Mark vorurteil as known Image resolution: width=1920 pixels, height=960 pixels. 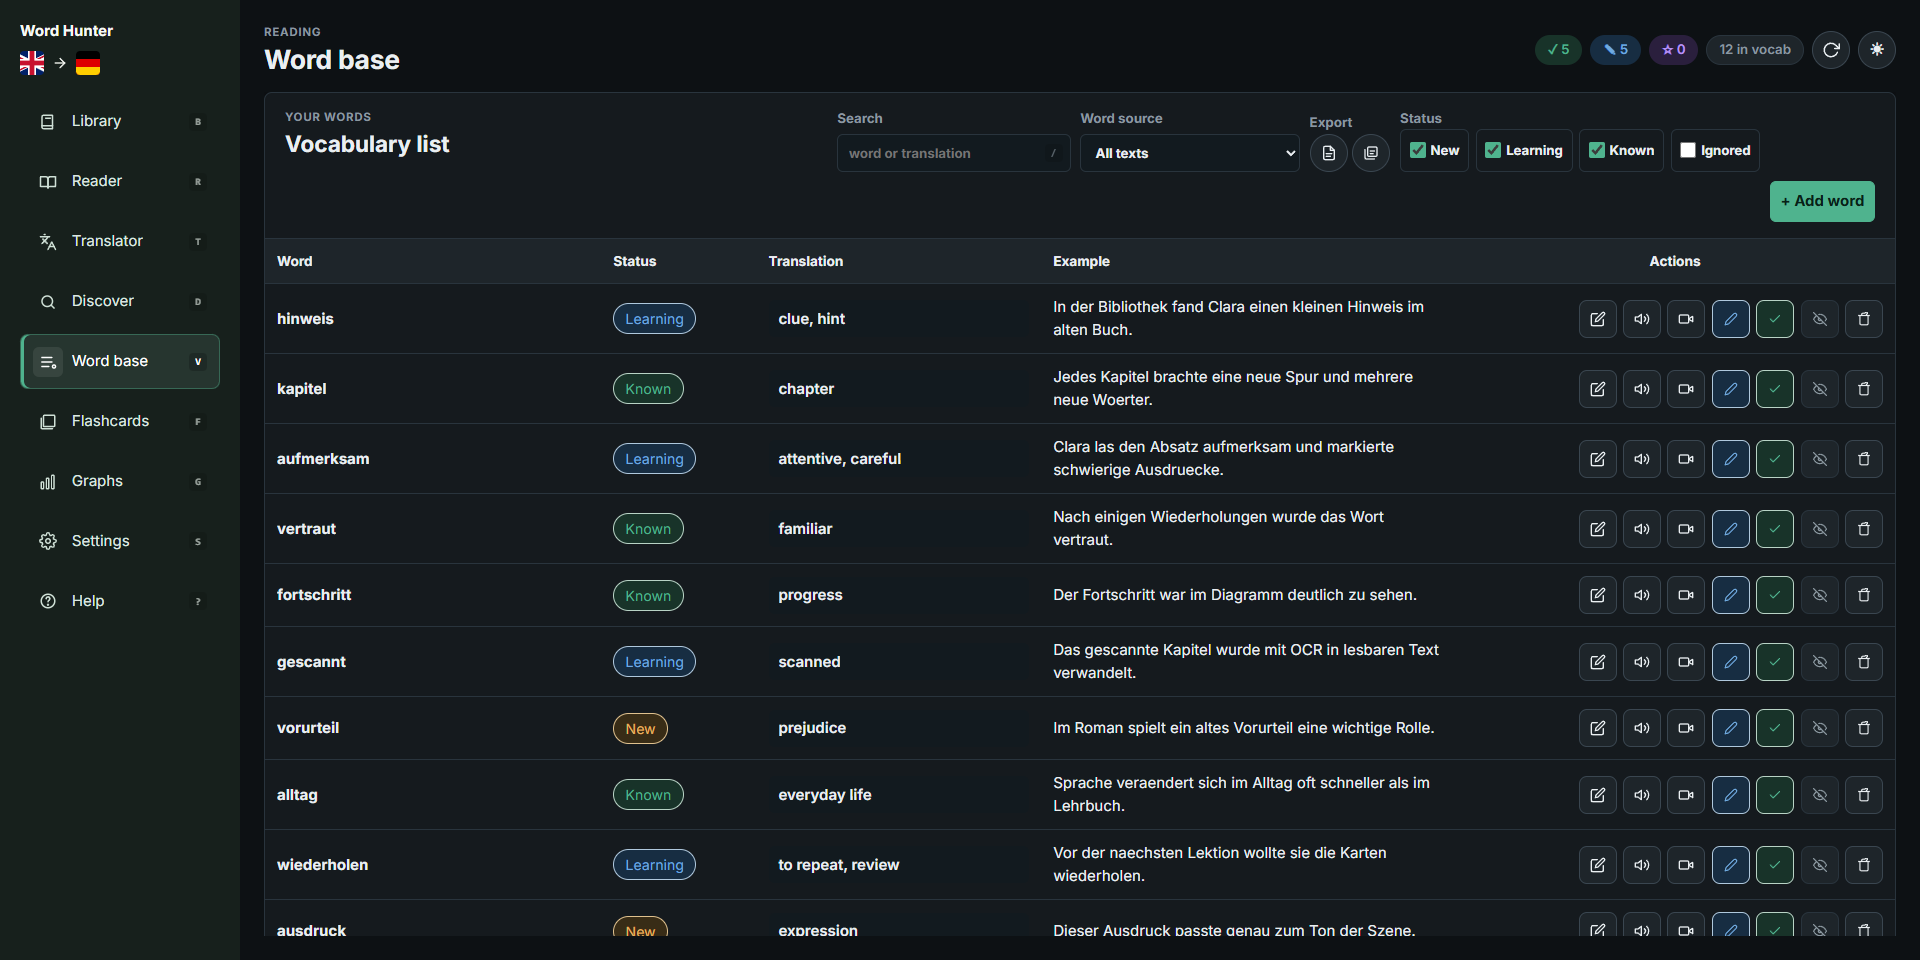point(1775,728)
